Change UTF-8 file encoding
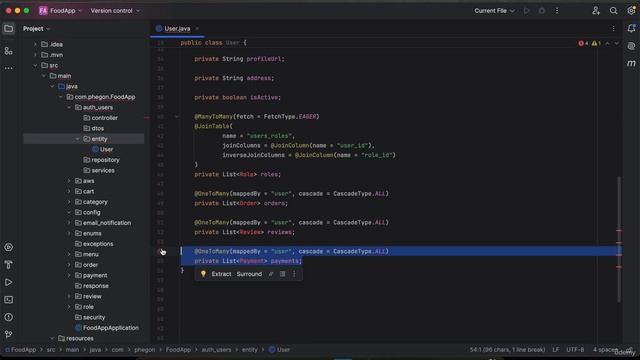Image resolution: width=640 pixels, height=360 pixels. 575,350
